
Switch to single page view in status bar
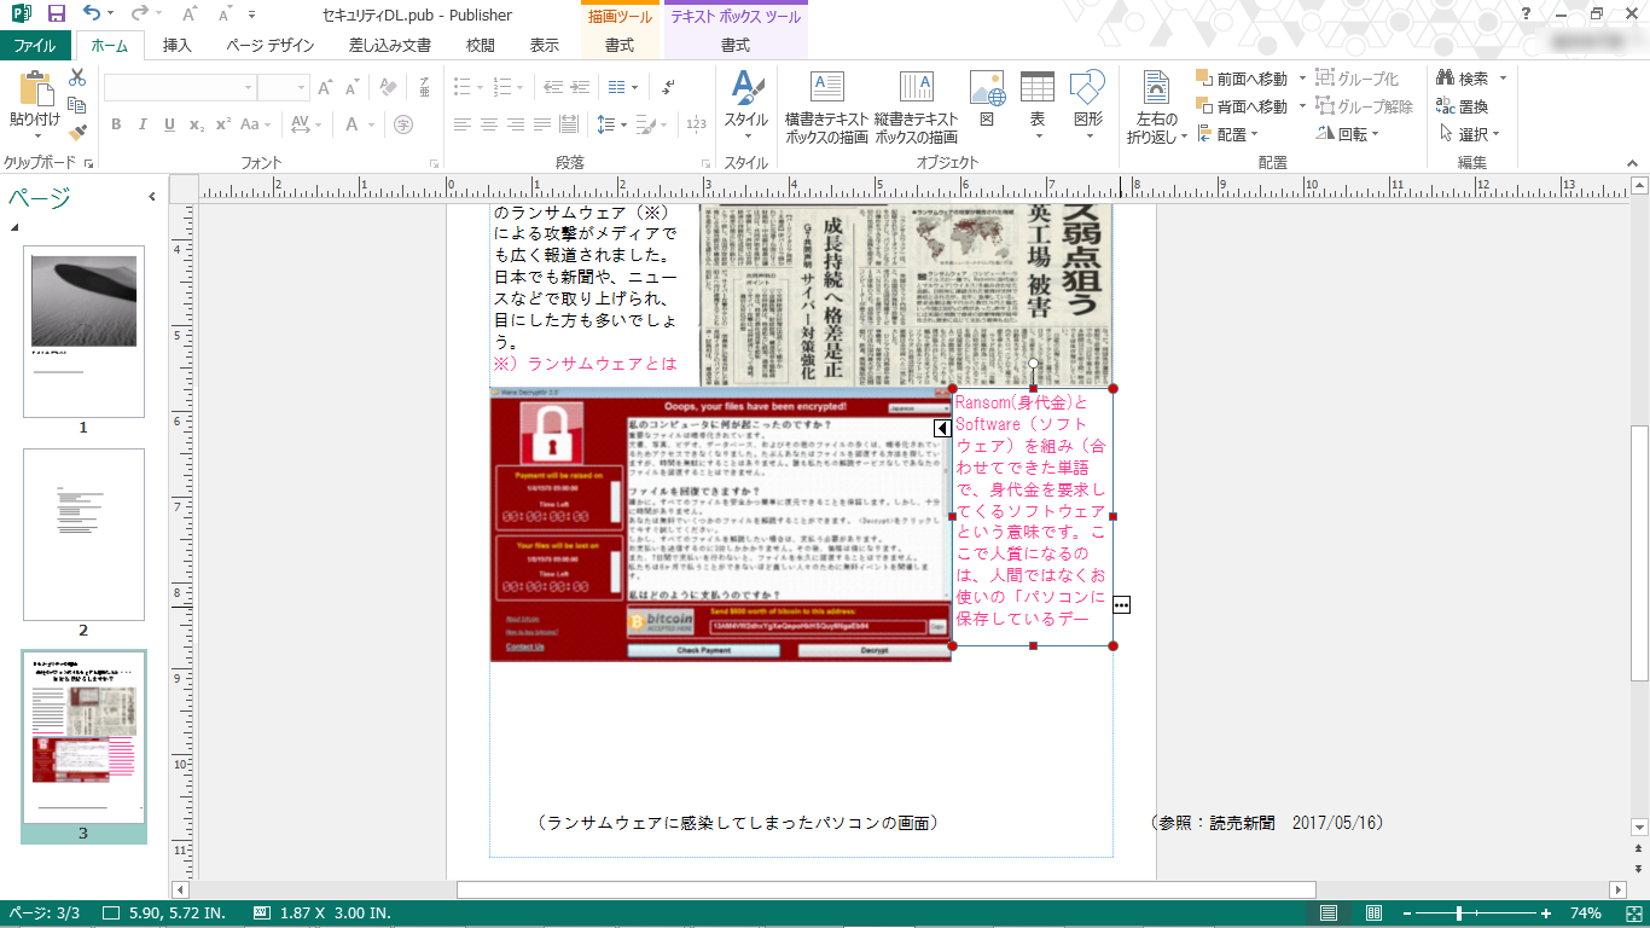click(x=1328, y=913)
